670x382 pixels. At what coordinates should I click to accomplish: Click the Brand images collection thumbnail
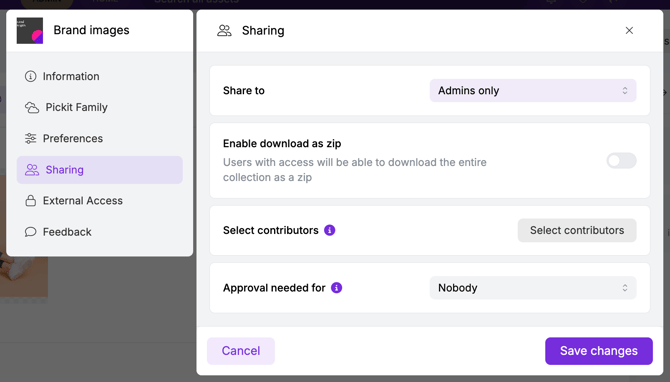coord(30,31)
